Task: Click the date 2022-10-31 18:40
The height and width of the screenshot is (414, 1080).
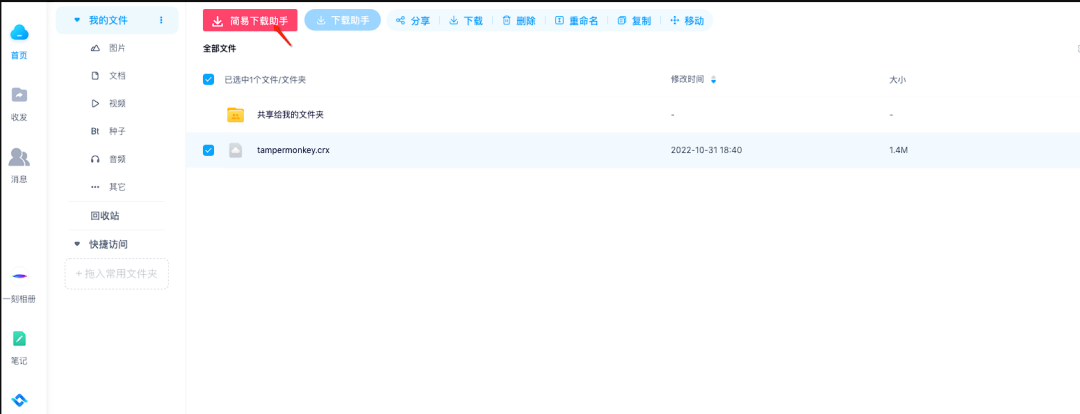Action: tap(706, 150)
